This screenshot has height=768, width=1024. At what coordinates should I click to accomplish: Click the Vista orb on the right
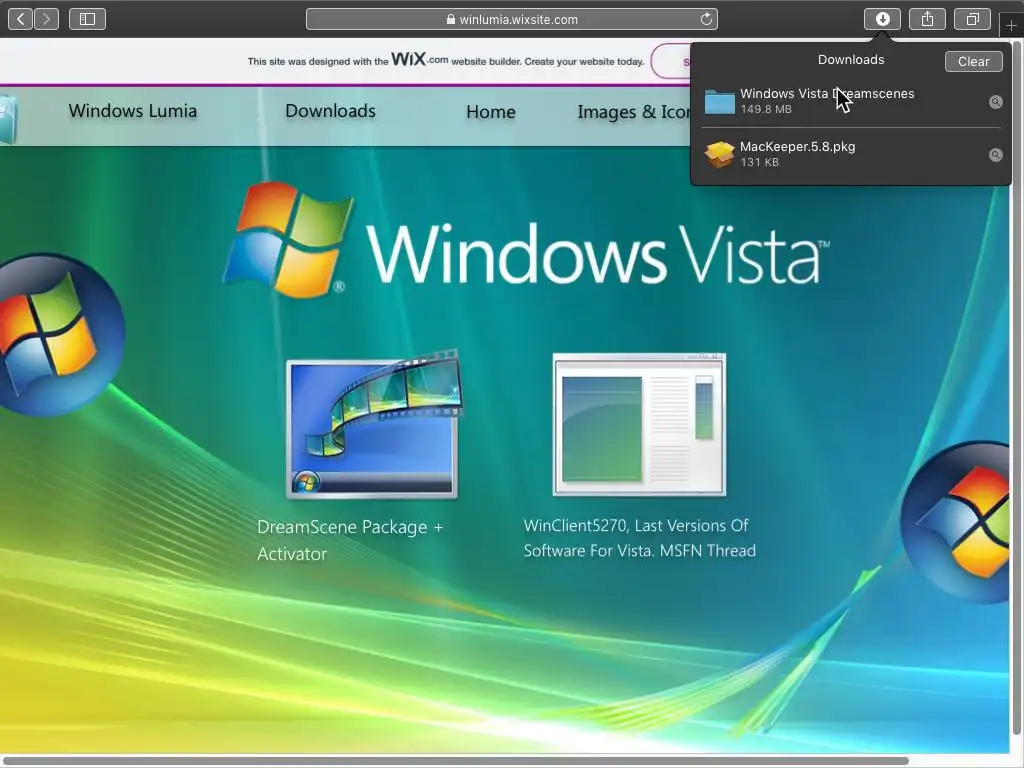(x=956, y=522)
